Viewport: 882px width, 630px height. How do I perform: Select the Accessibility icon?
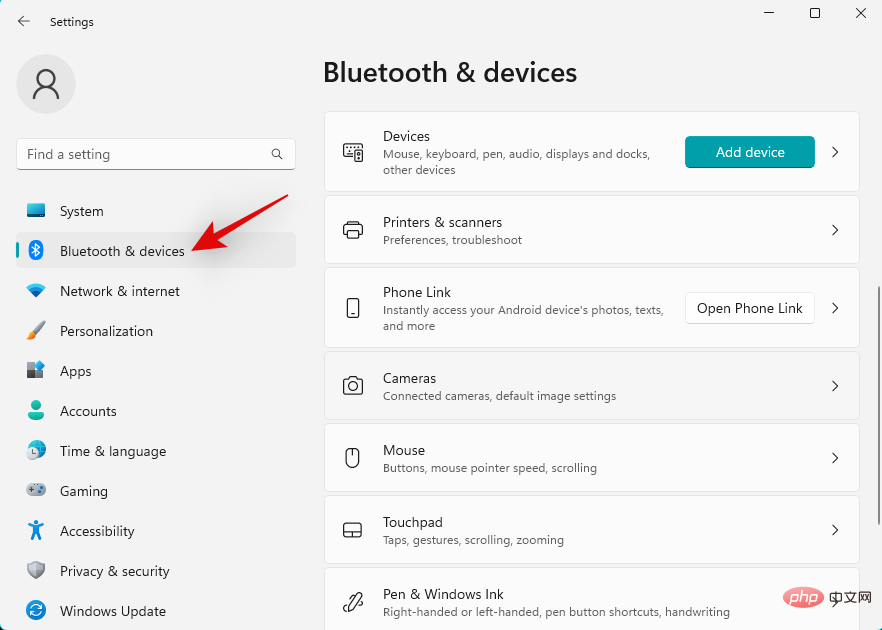36,531
